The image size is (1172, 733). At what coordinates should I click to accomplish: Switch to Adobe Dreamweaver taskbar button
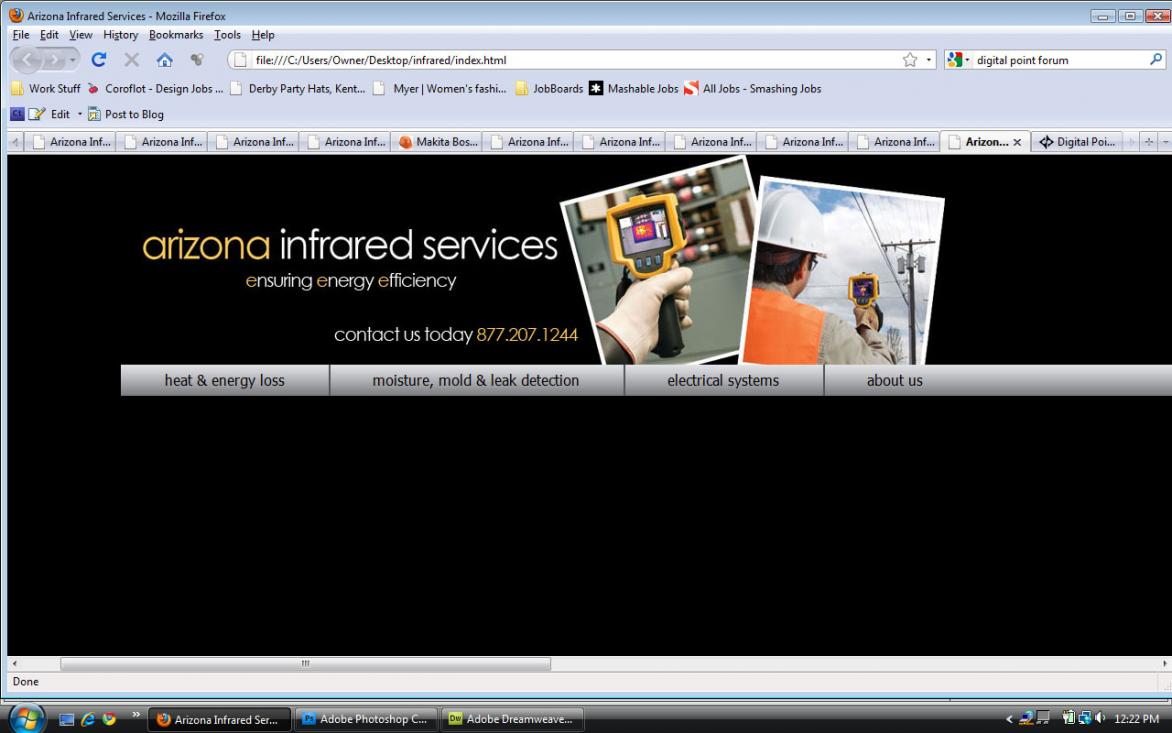tap(512, 719)
